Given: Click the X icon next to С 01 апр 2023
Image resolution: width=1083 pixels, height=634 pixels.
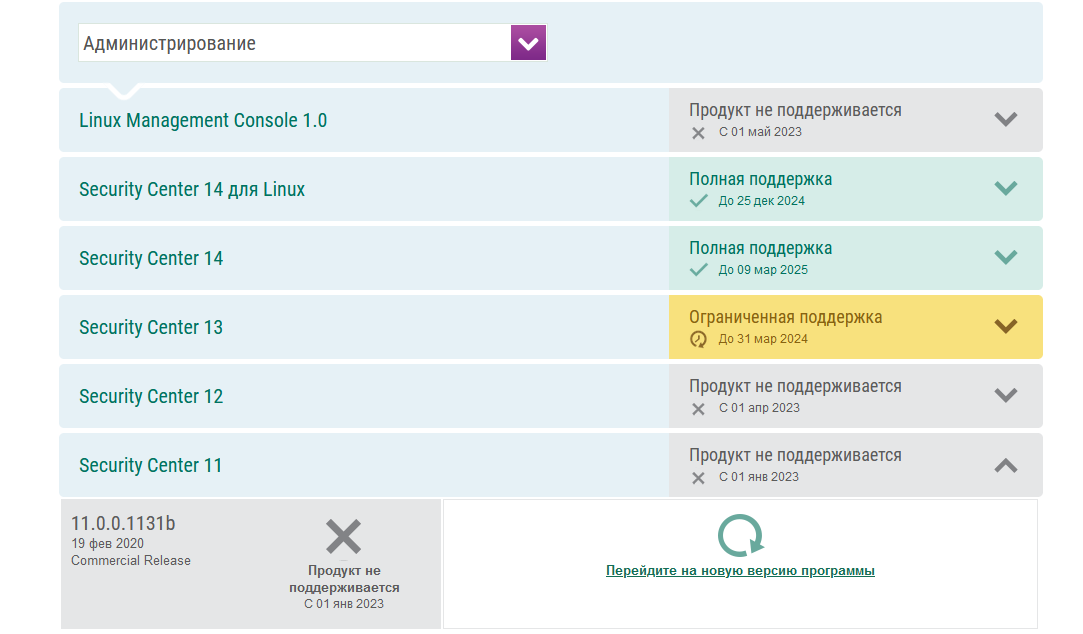Looking at the screenshot, I should point(698,410).
